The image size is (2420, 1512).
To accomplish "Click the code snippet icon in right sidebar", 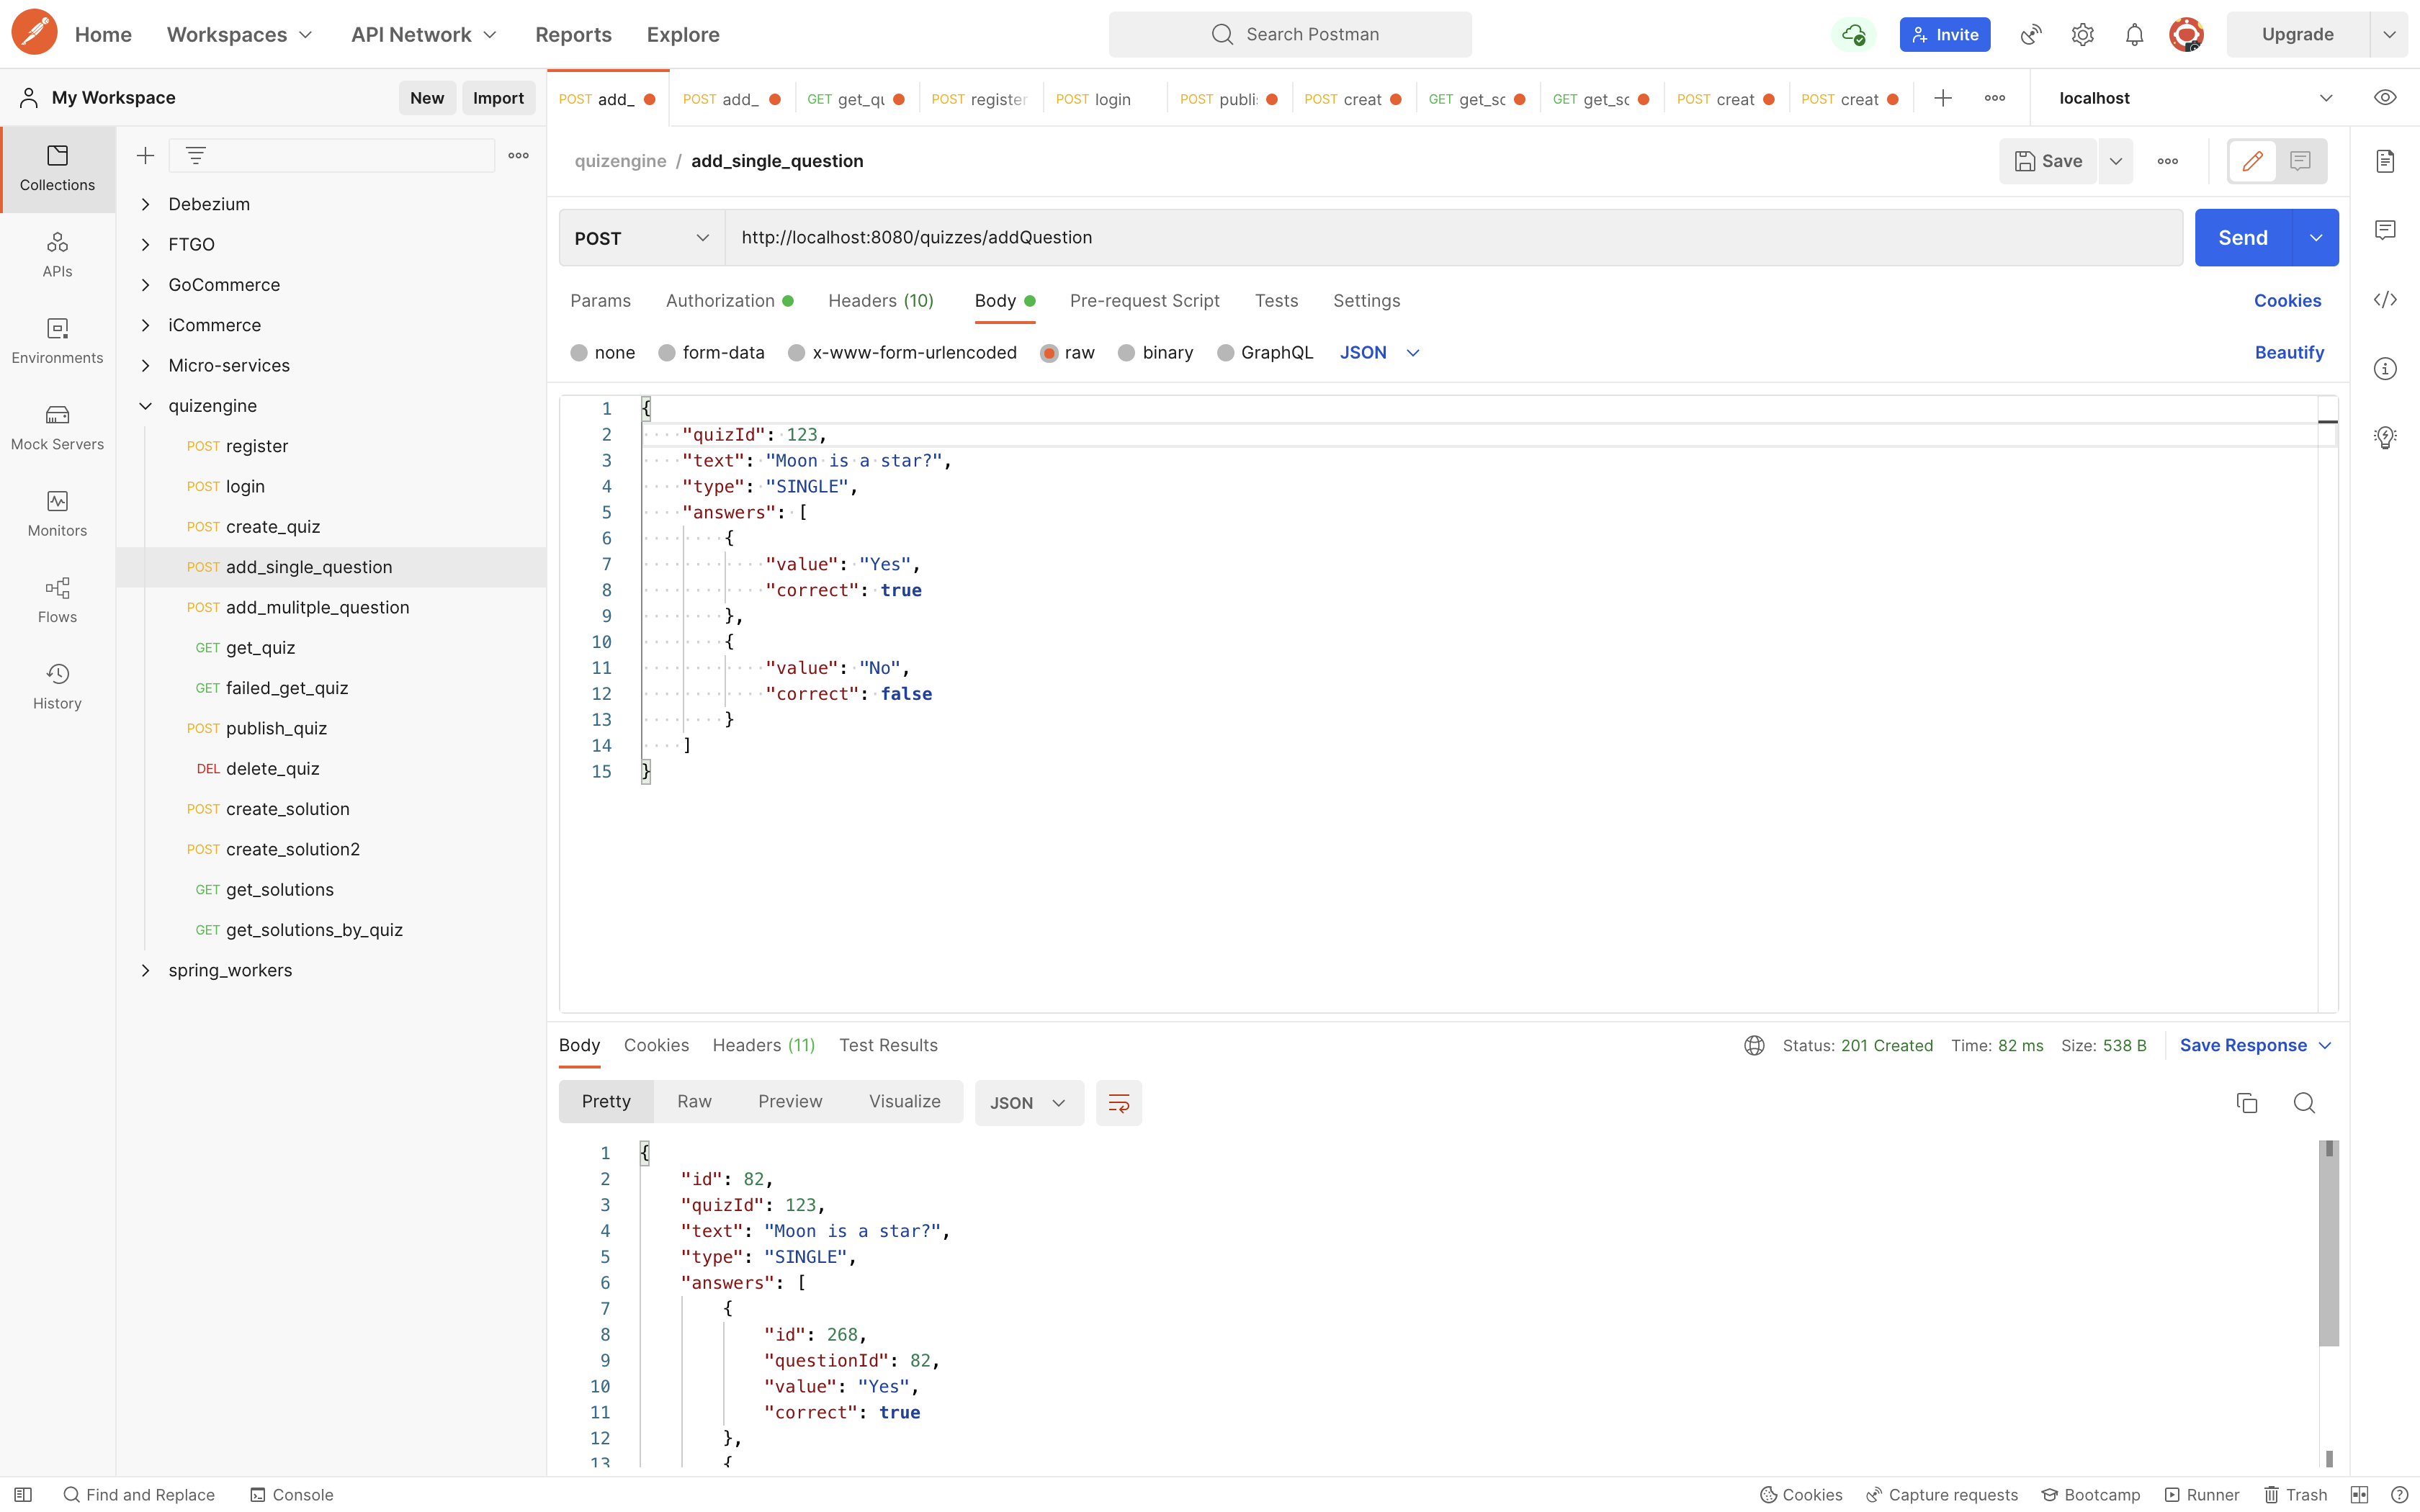I will coord(2385,300).
